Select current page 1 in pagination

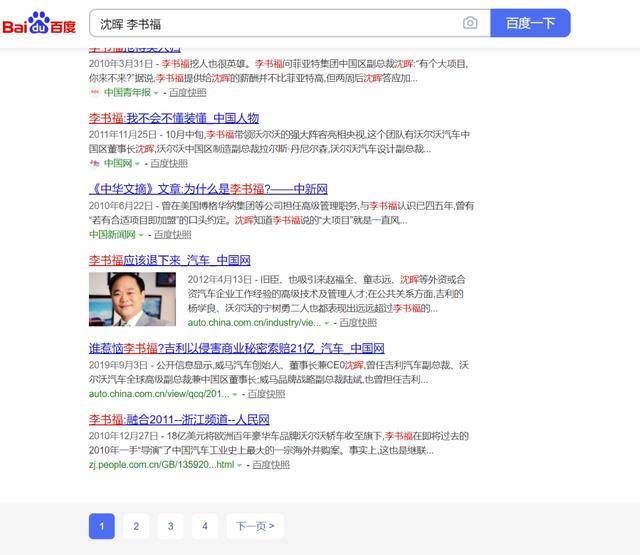coord(102,526)
